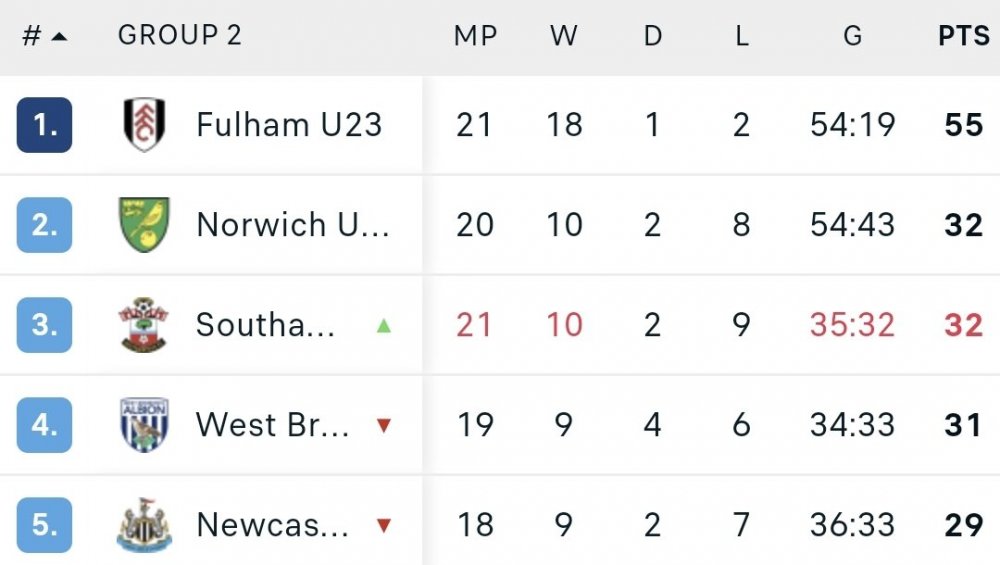Sort standings by MP column
The width and height of the screenshot is (1000, 565).
click(475, 36)
